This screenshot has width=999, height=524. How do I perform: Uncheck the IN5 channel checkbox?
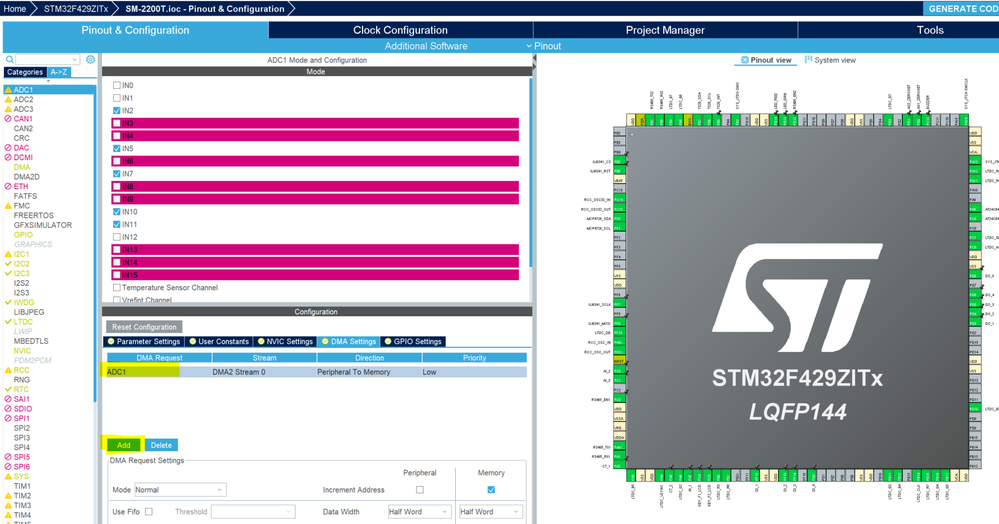tap(117, 149)
